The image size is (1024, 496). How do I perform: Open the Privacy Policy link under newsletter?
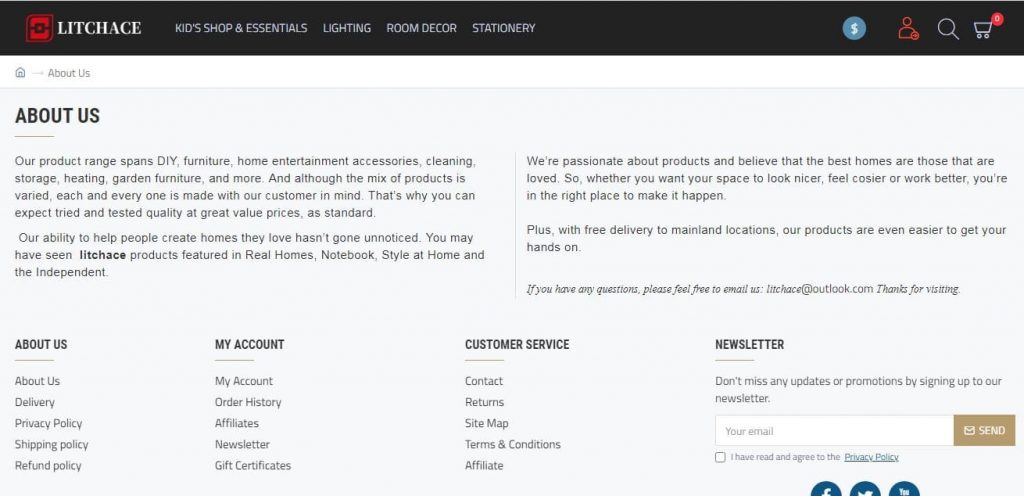(x=871, y=457)
